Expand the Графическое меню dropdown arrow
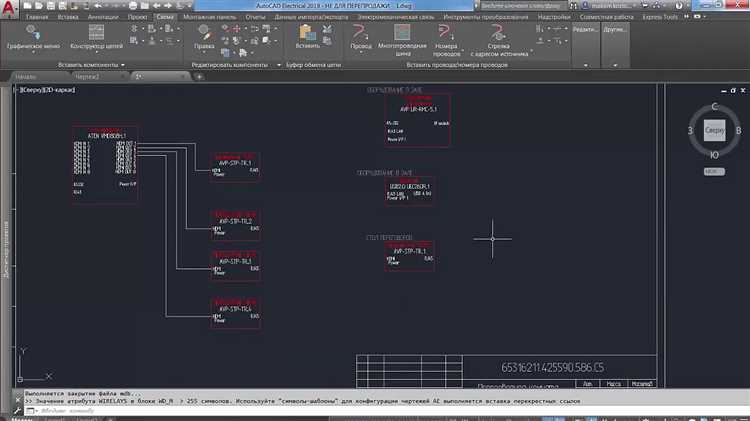This screenshot has width=750, height=421. click(x=33, y=52)
